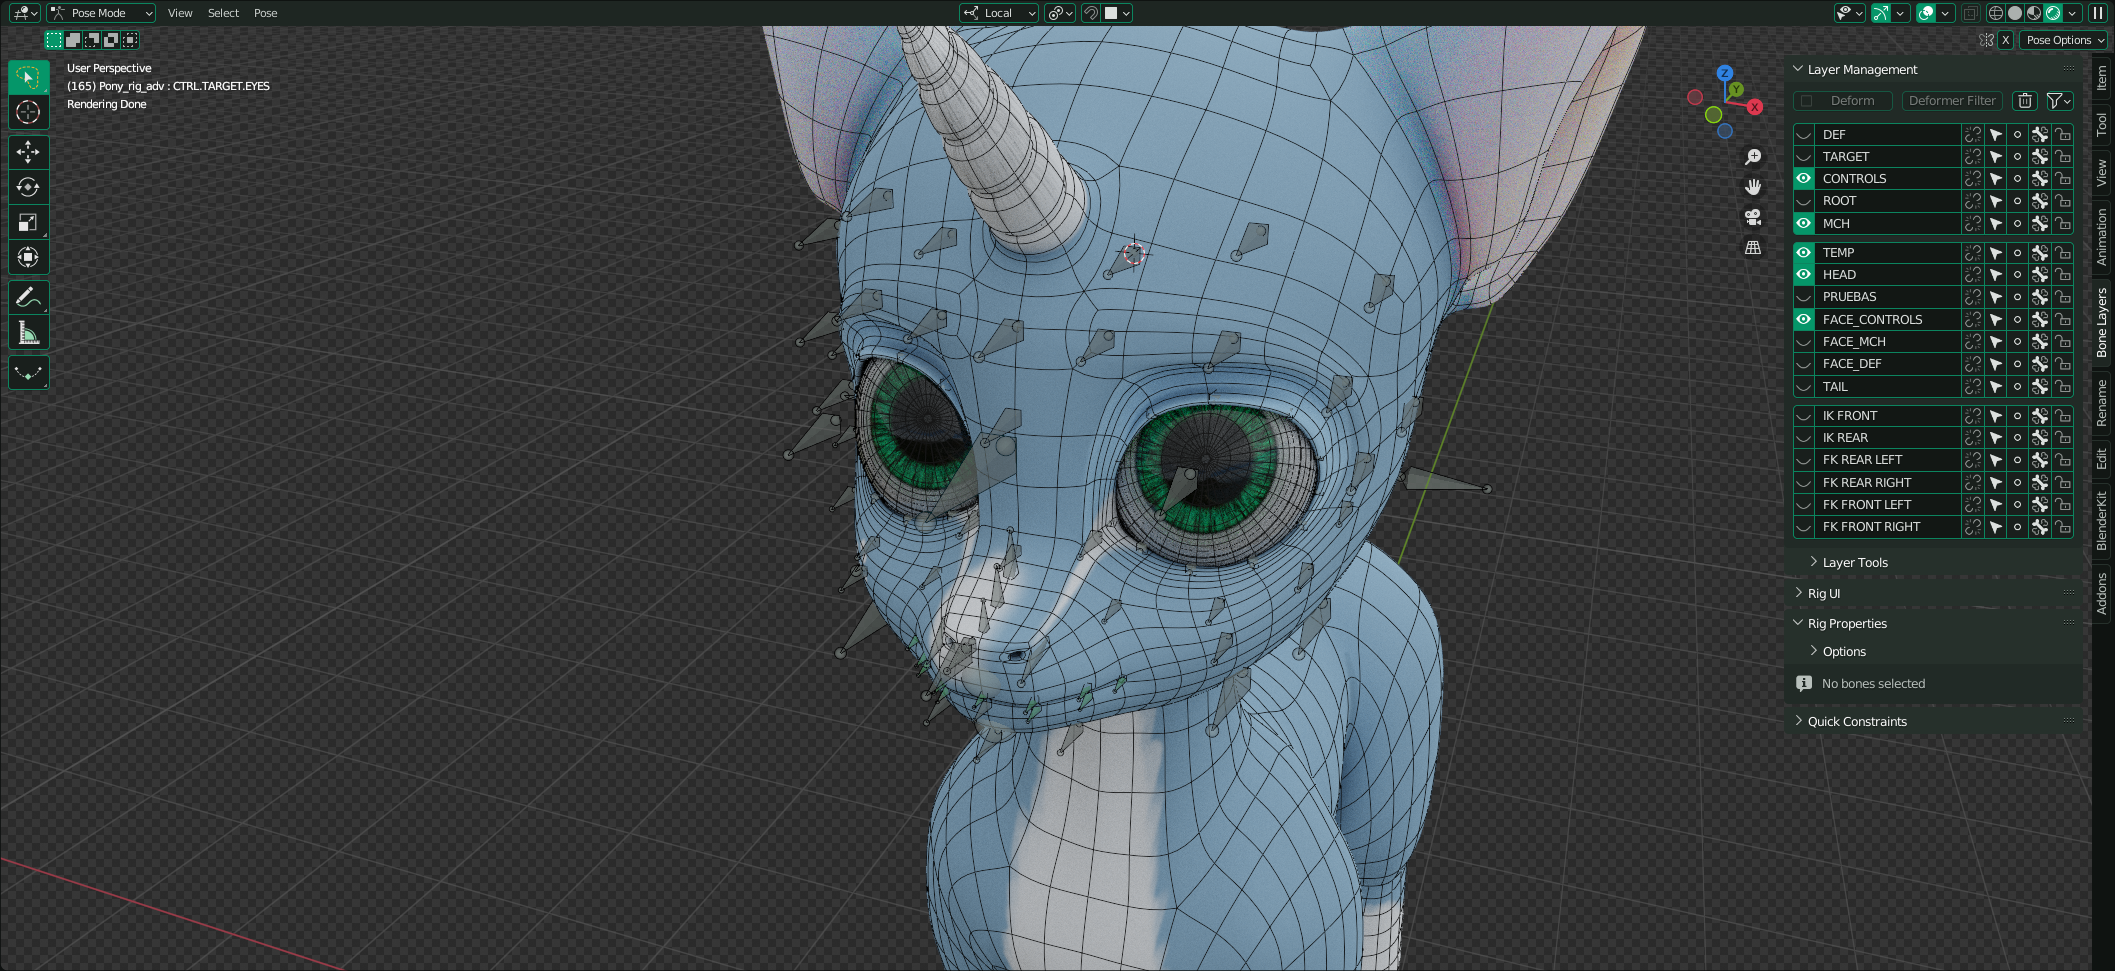Toggle the camera view icon
Image resolution: width=2115 pixels, height=971 pixels.
[x=1753, y=217]
